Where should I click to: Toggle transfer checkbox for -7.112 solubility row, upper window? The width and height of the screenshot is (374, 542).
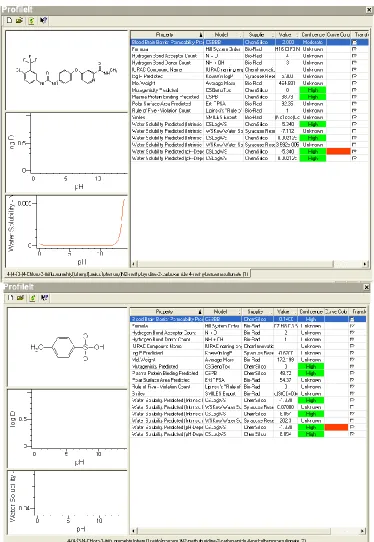pyautogui.click(x=354, y=131)
